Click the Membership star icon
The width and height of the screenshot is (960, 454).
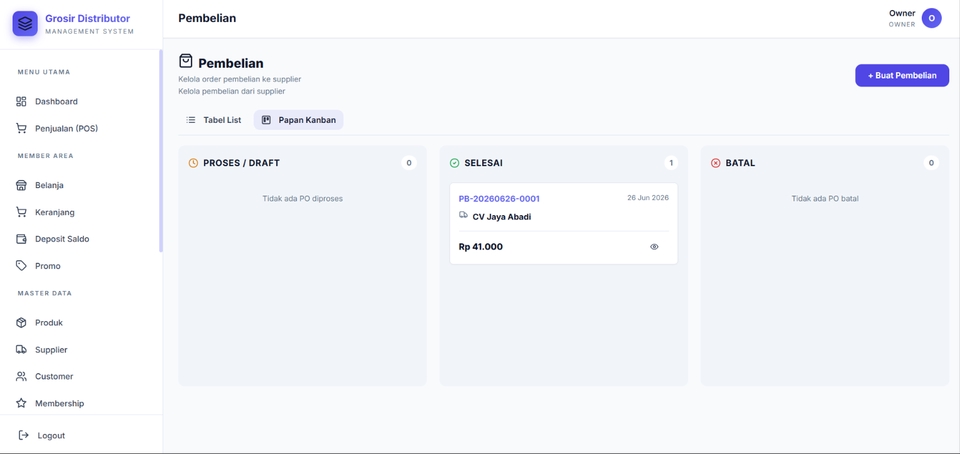[21, 403]
